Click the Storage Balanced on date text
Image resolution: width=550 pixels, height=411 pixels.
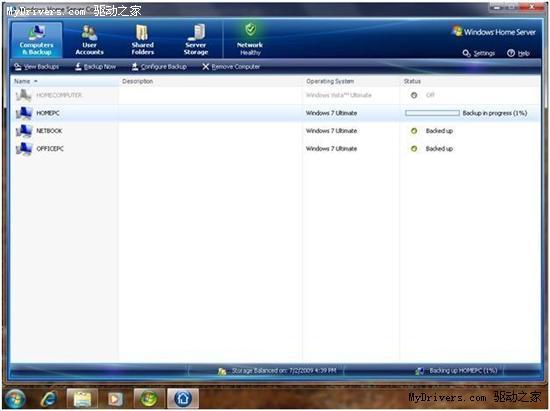click(284, 371)
